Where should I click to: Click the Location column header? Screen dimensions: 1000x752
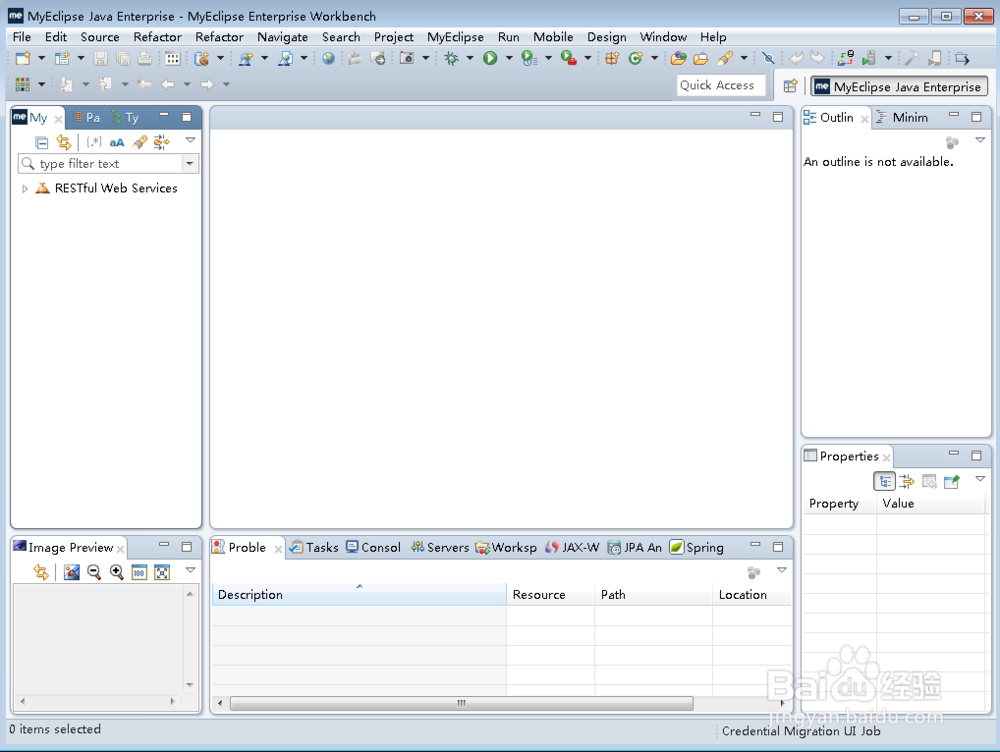point(752,594)
